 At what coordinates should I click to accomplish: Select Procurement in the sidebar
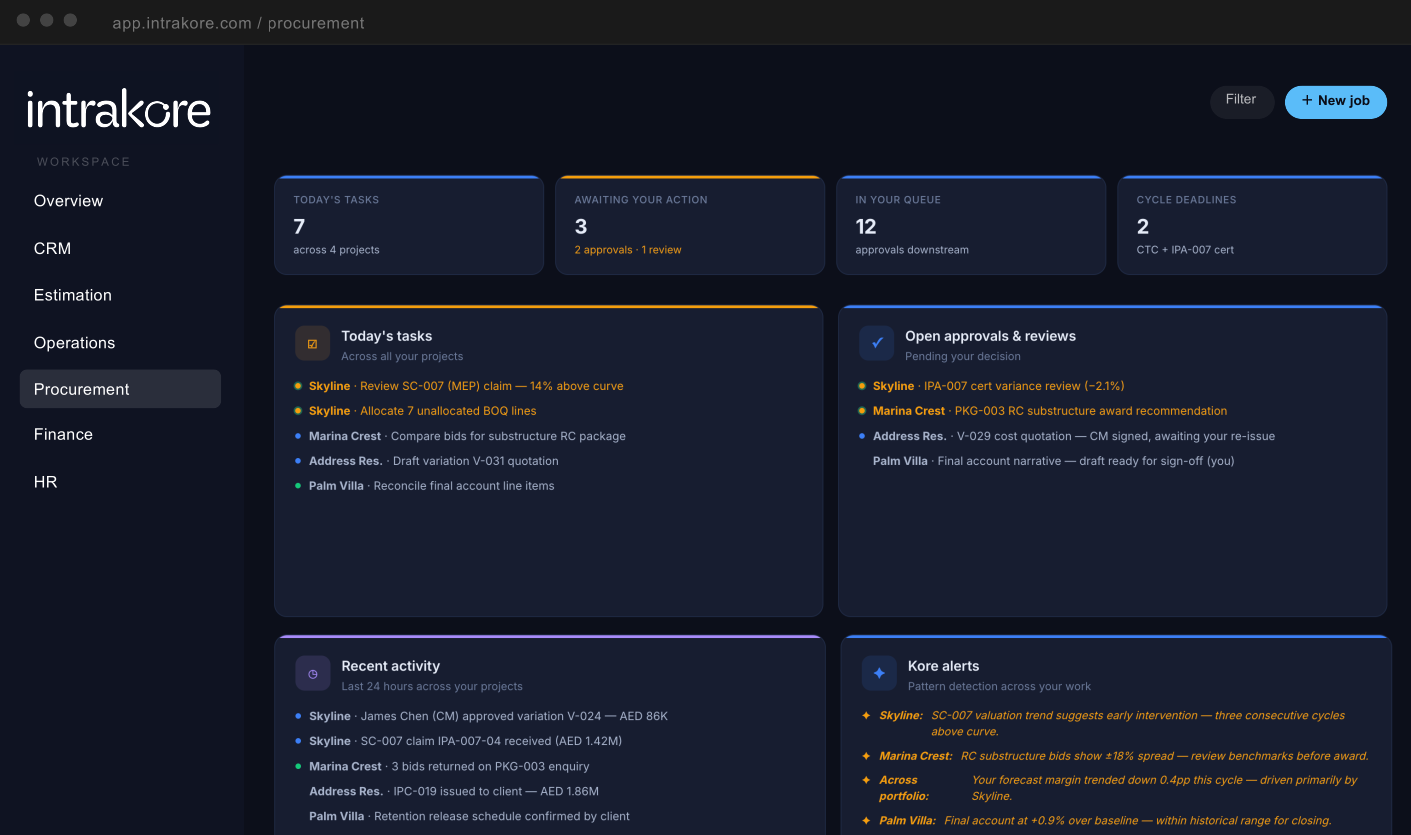120,389
